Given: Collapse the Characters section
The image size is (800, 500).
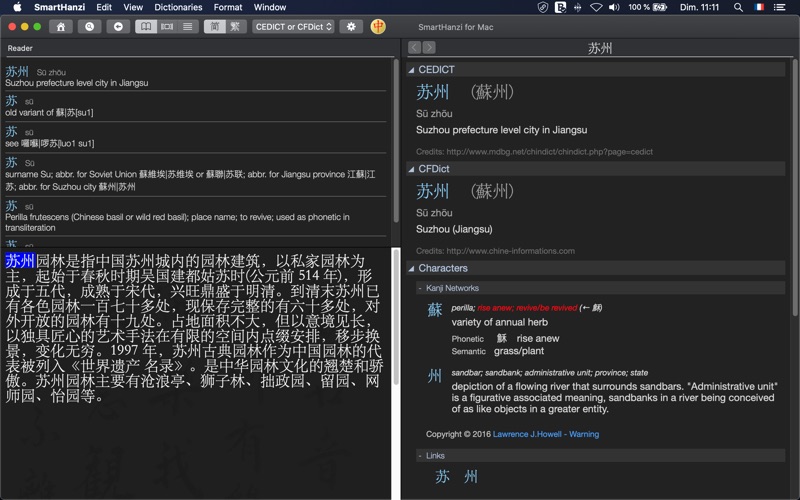Looking at the screenshot, I should [x=411, y=268].
